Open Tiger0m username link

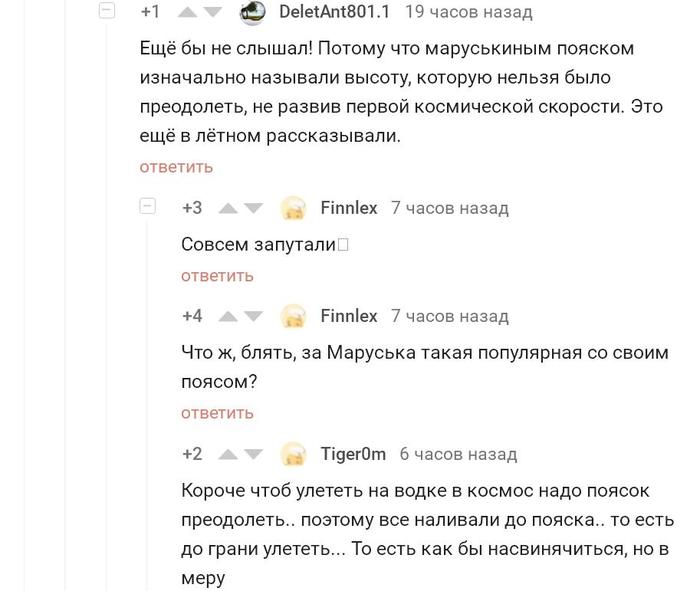click(353, 454)
